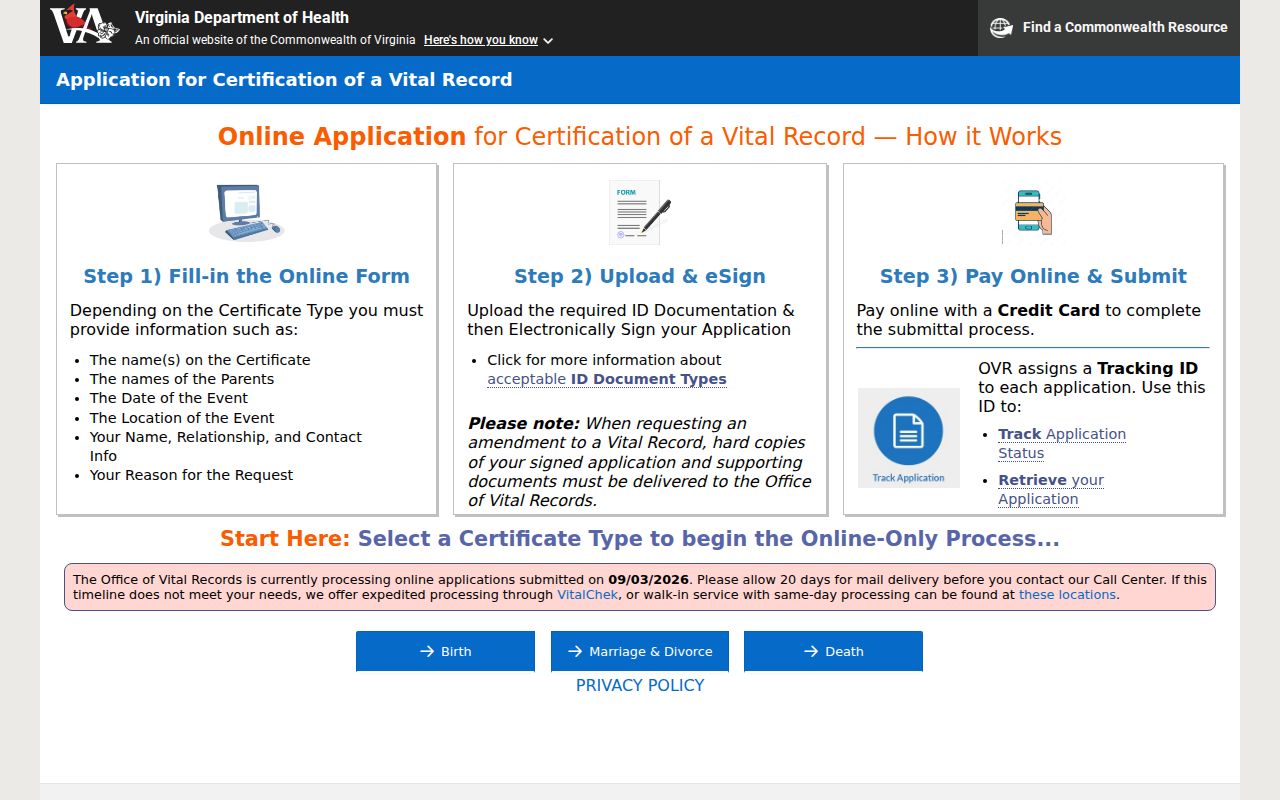The width and height of the screenshot is (1280, 800).
Task: Click the Step 1) Fill-in the Online Form heading
Action: [246, 276]
